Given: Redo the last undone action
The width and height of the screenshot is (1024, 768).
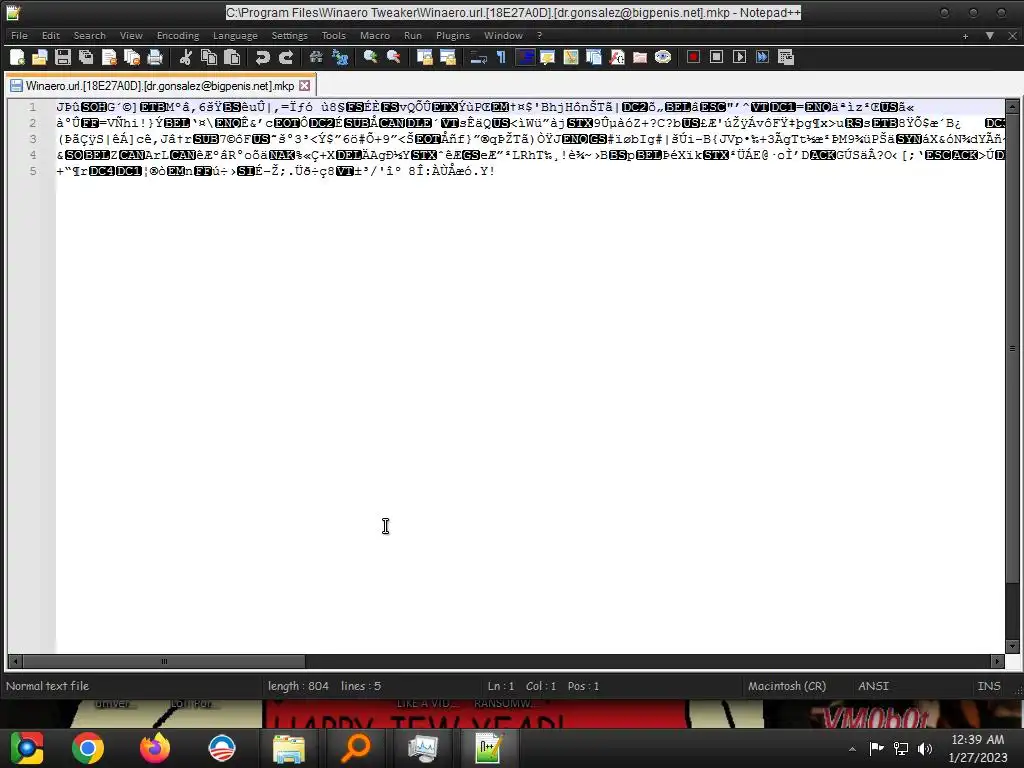Looking at the screenshot, I should click(285, 57).
